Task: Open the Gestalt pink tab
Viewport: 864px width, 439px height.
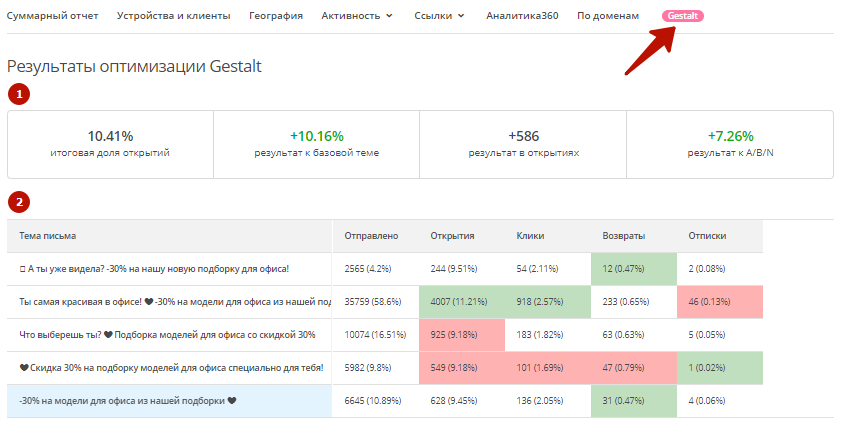Action: tap(683, 16)
